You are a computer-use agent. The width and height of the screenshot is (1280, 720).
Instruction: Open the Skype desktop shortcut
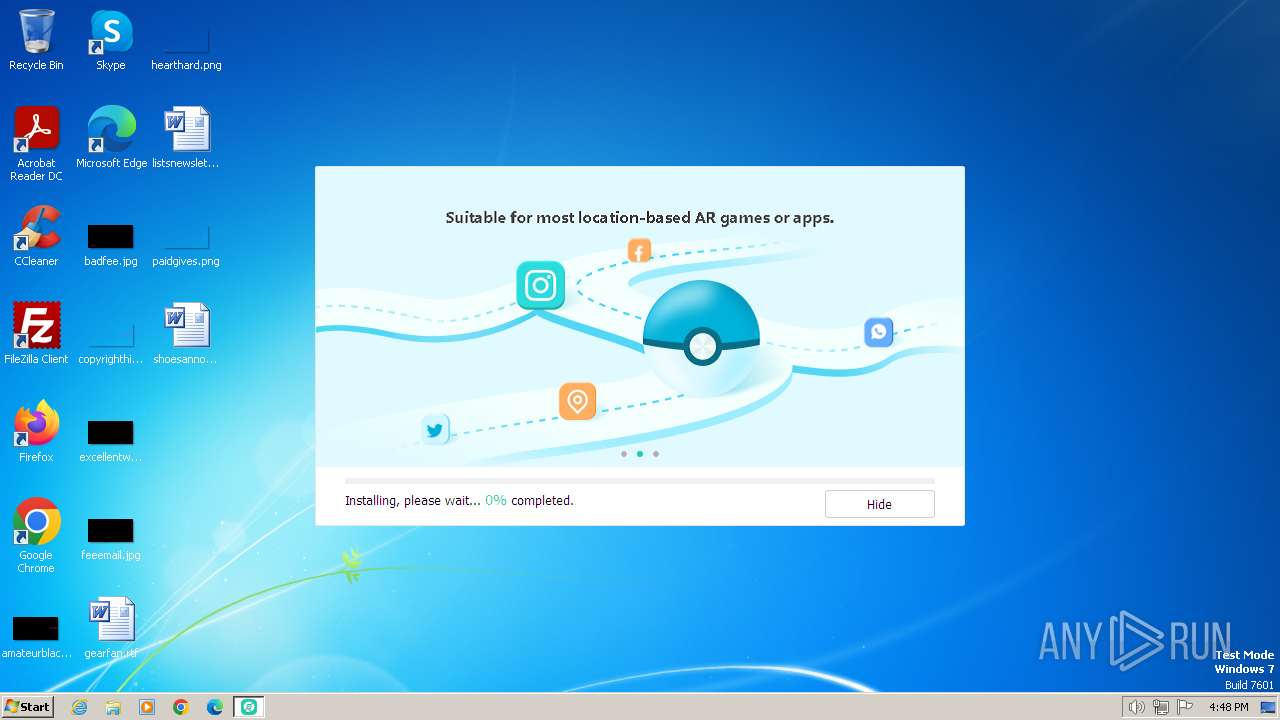111,40
